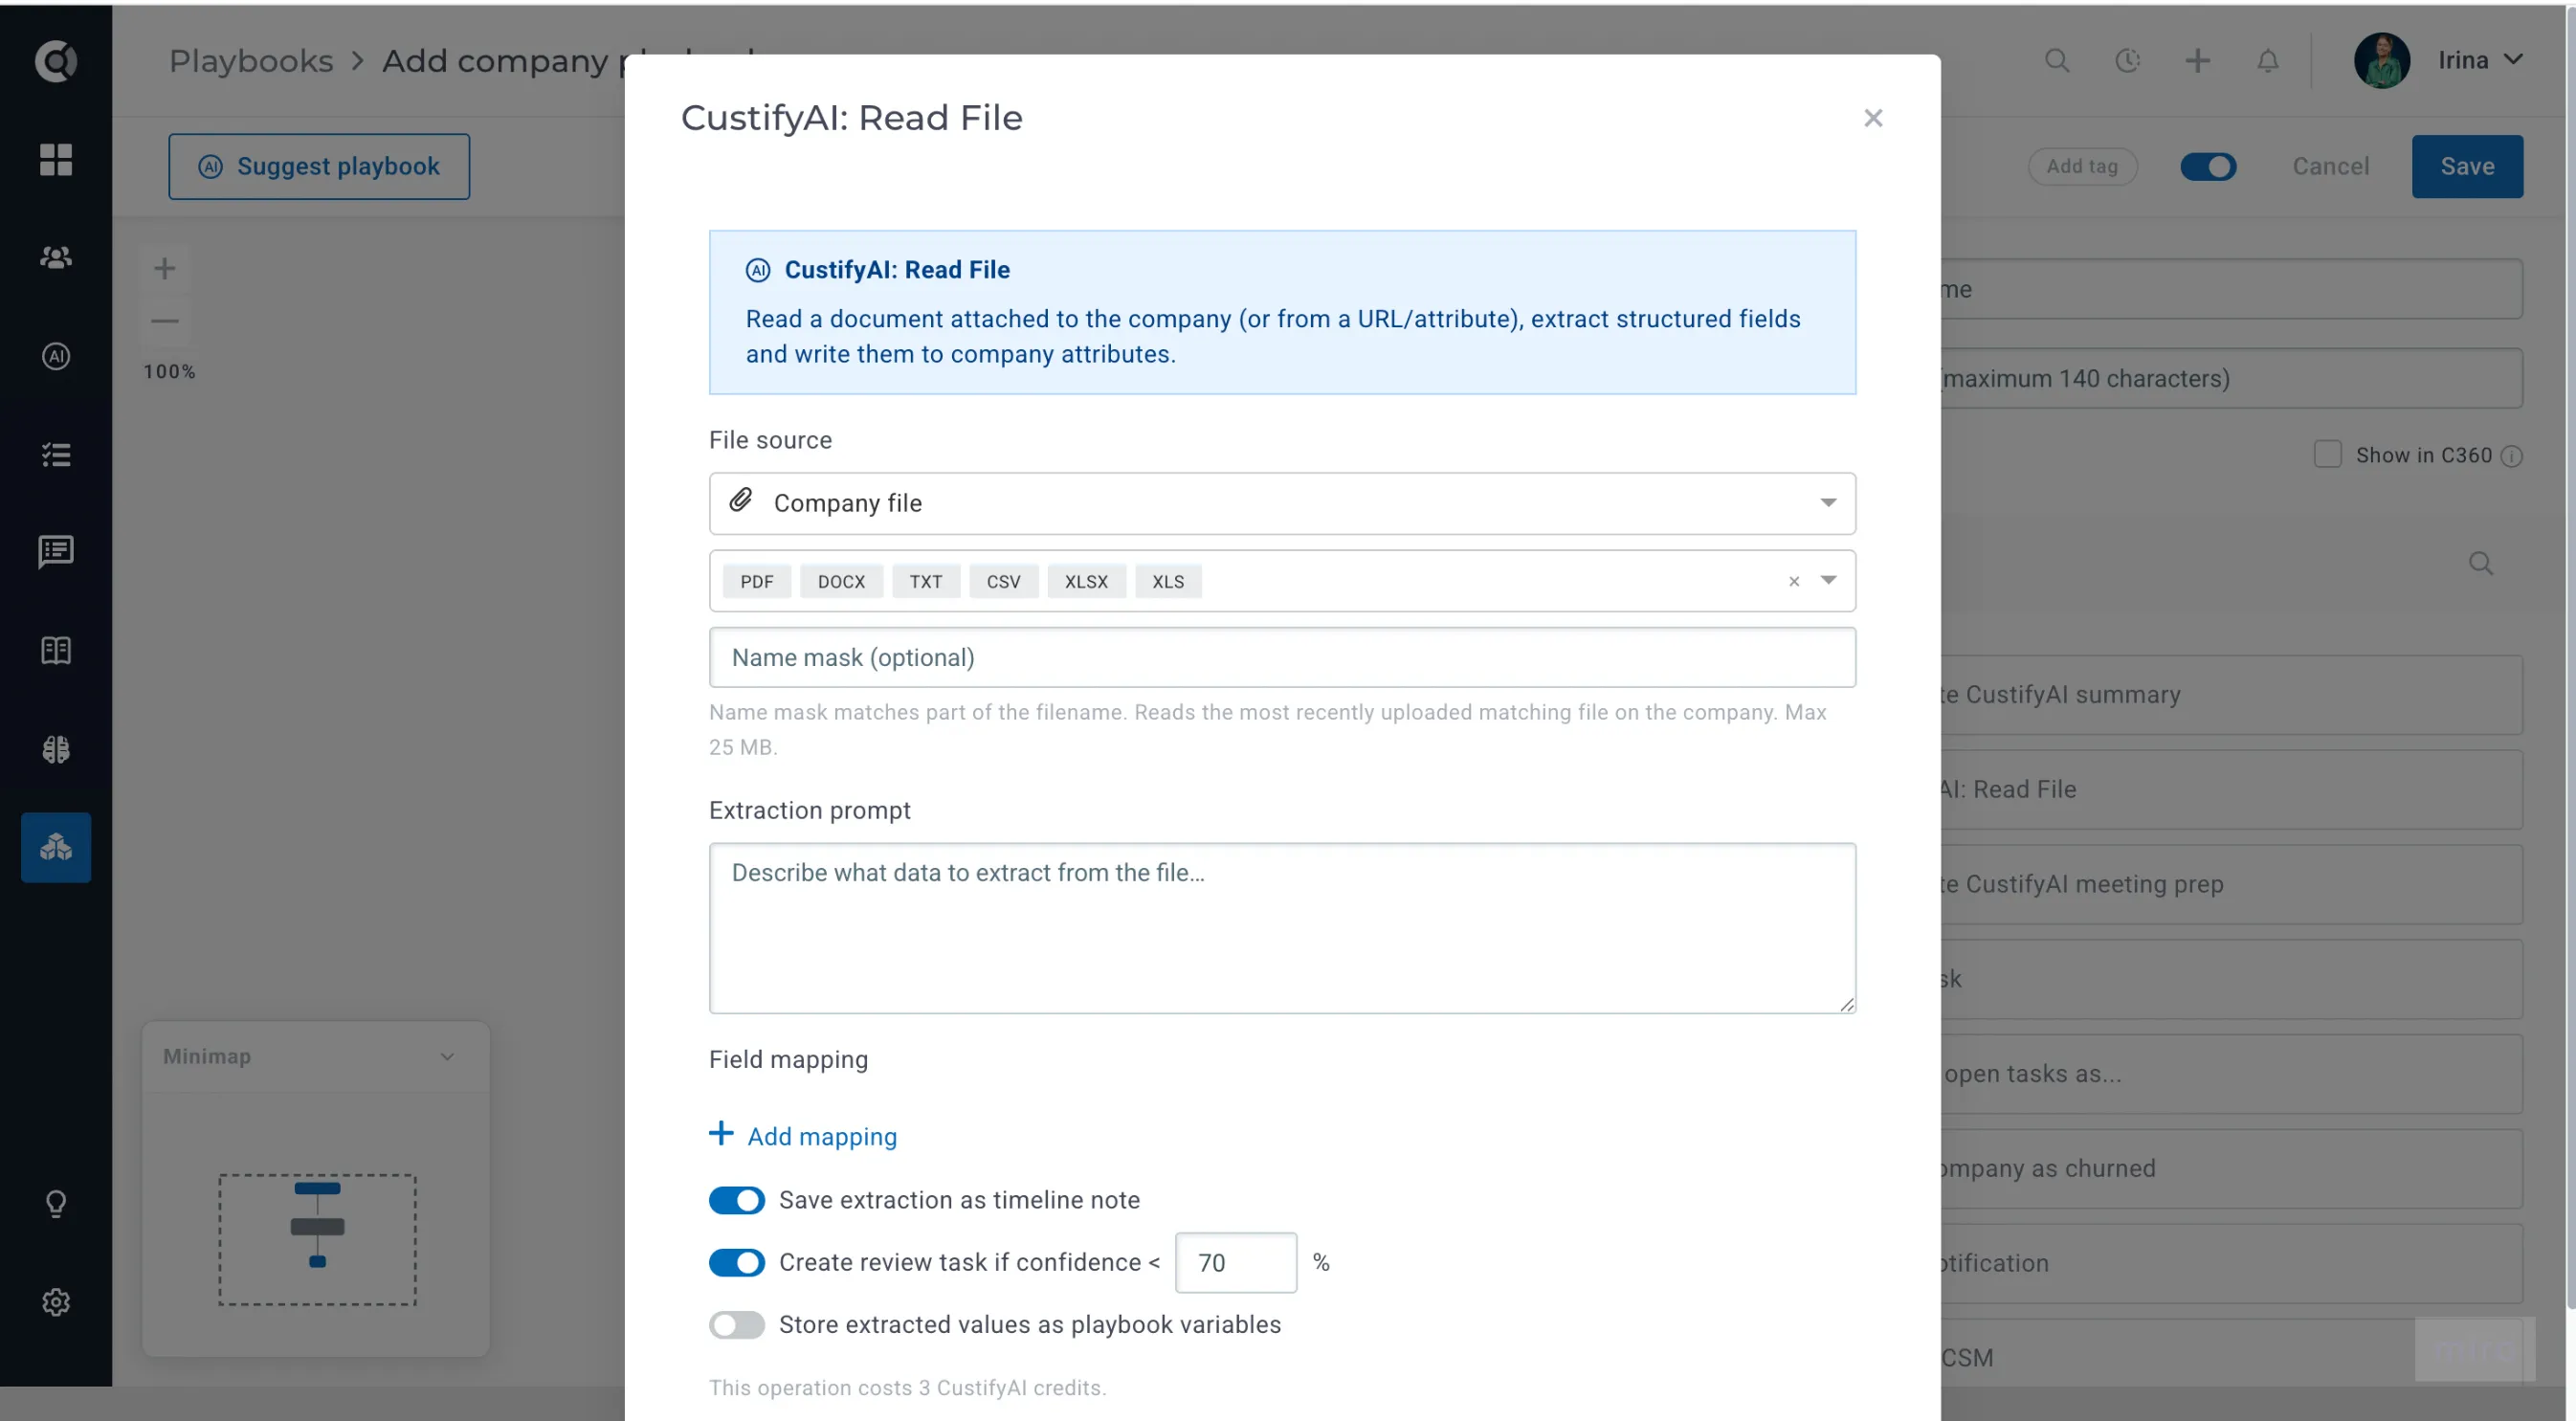Click the Cancel button
2576x1421 pixels.
coord(2331,166)
